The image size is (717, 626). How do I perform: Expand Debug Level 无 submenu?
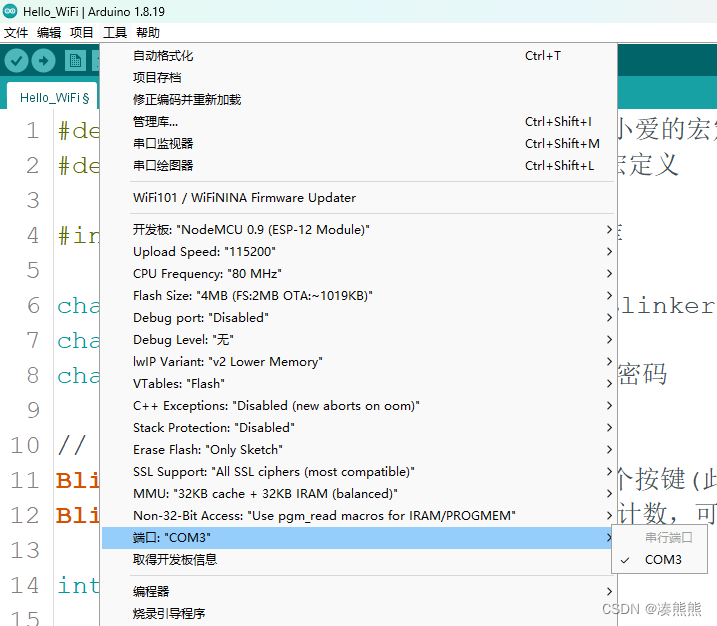coord(358,339)
